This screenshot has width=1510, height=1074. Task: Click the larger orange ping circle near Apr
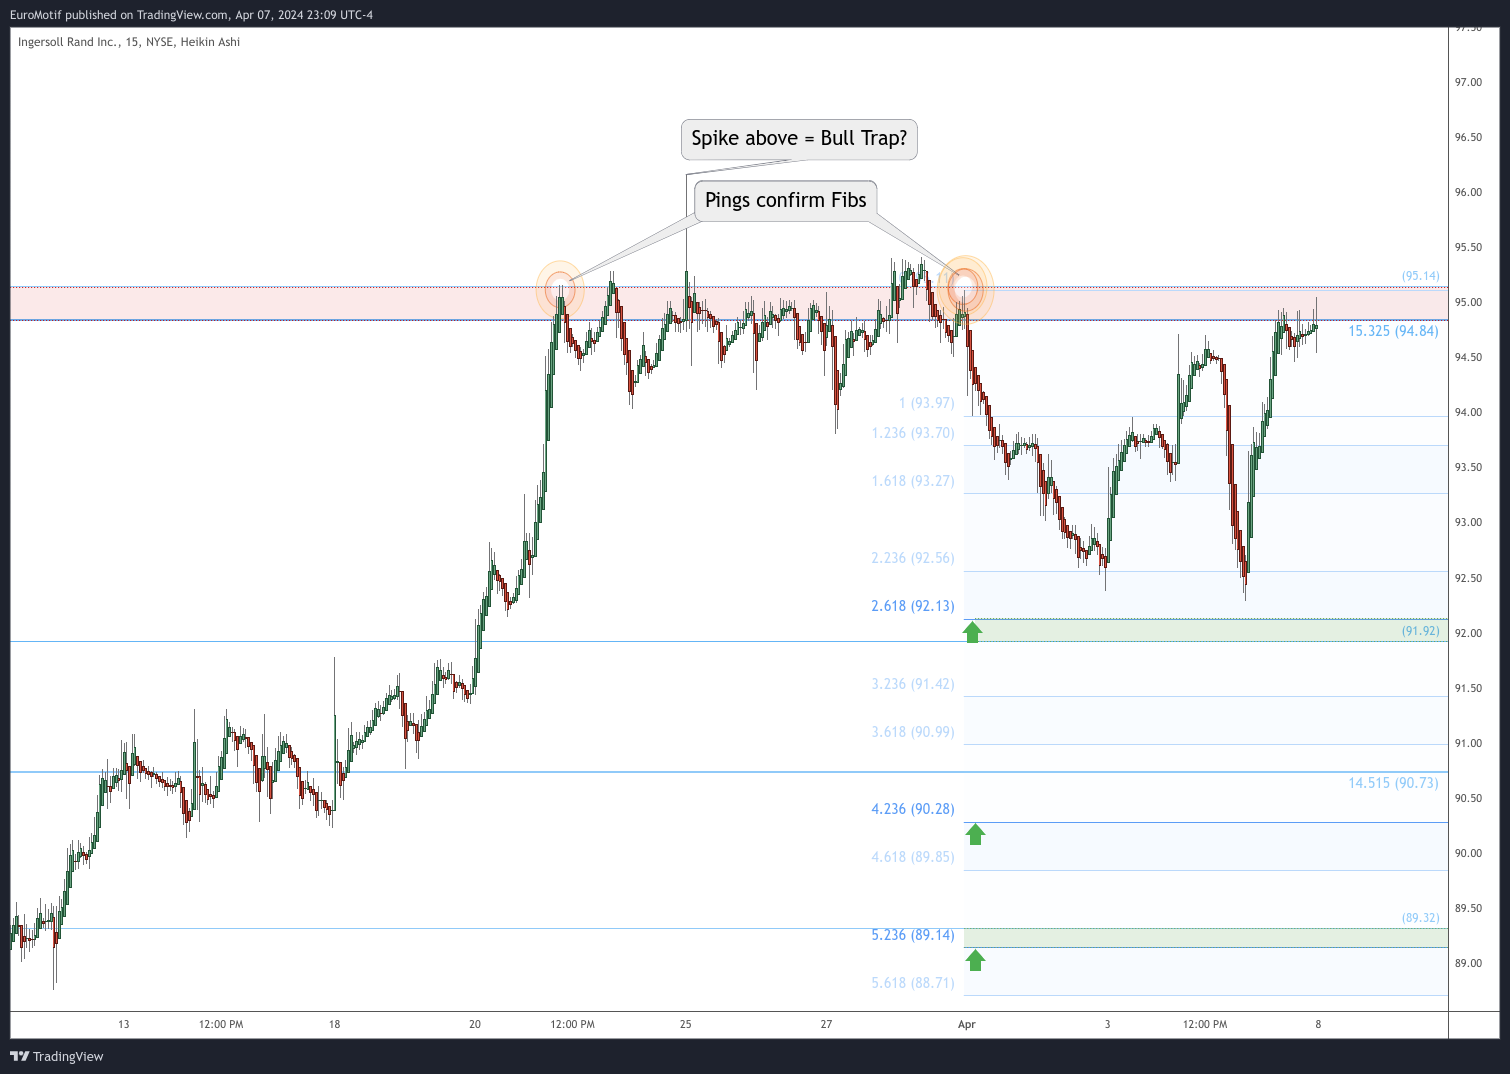click(x=965, y=287)
